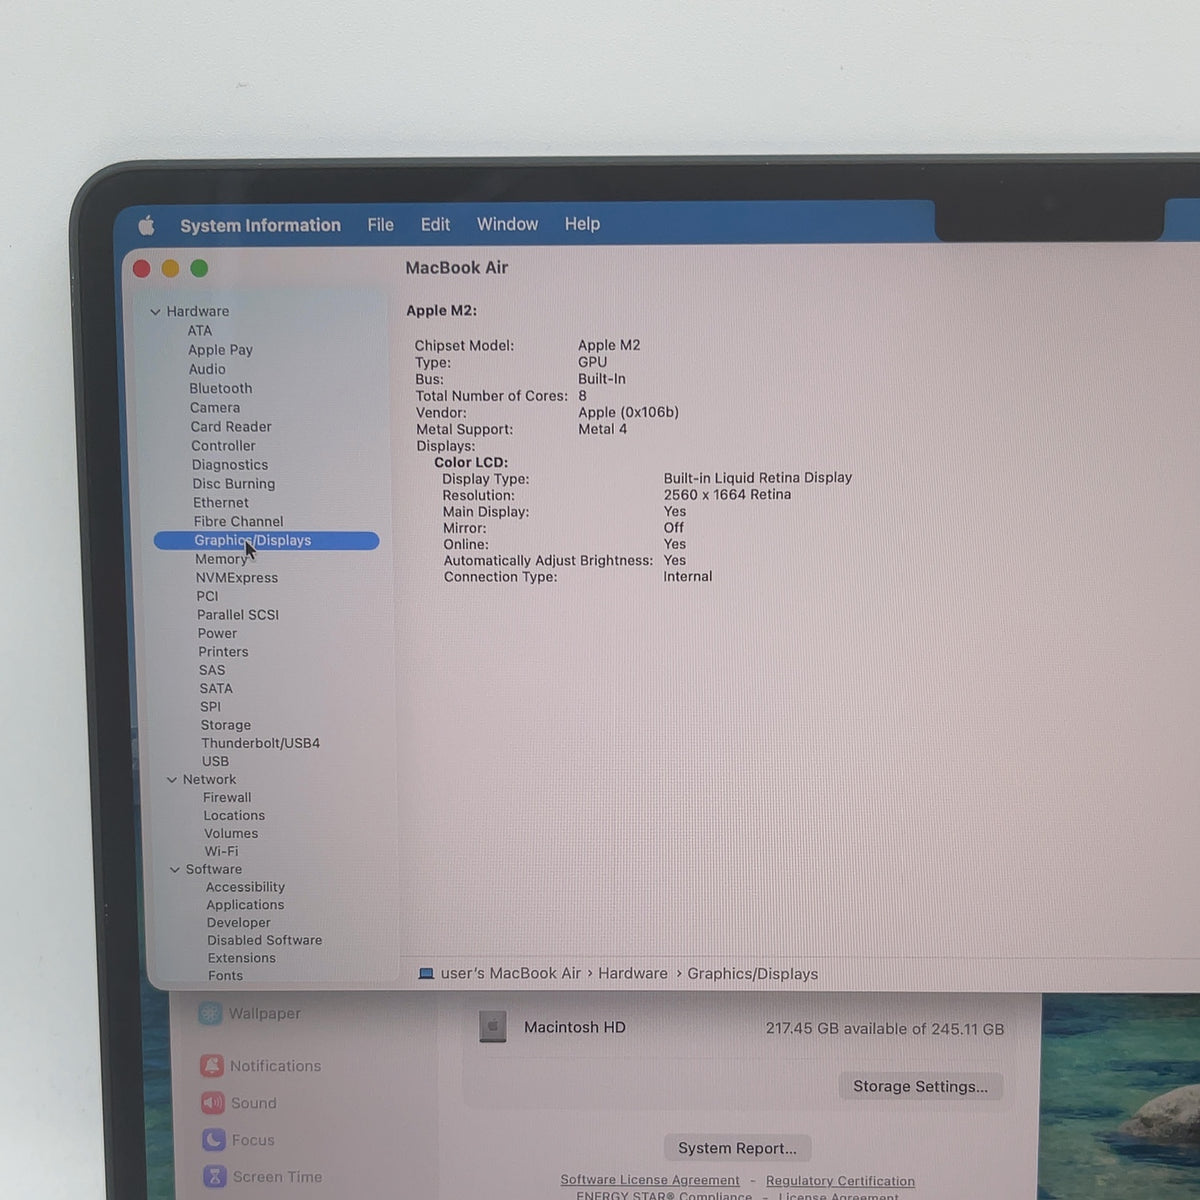
Task: Select Card Reader in the sidebar
Action: point(231,427)
